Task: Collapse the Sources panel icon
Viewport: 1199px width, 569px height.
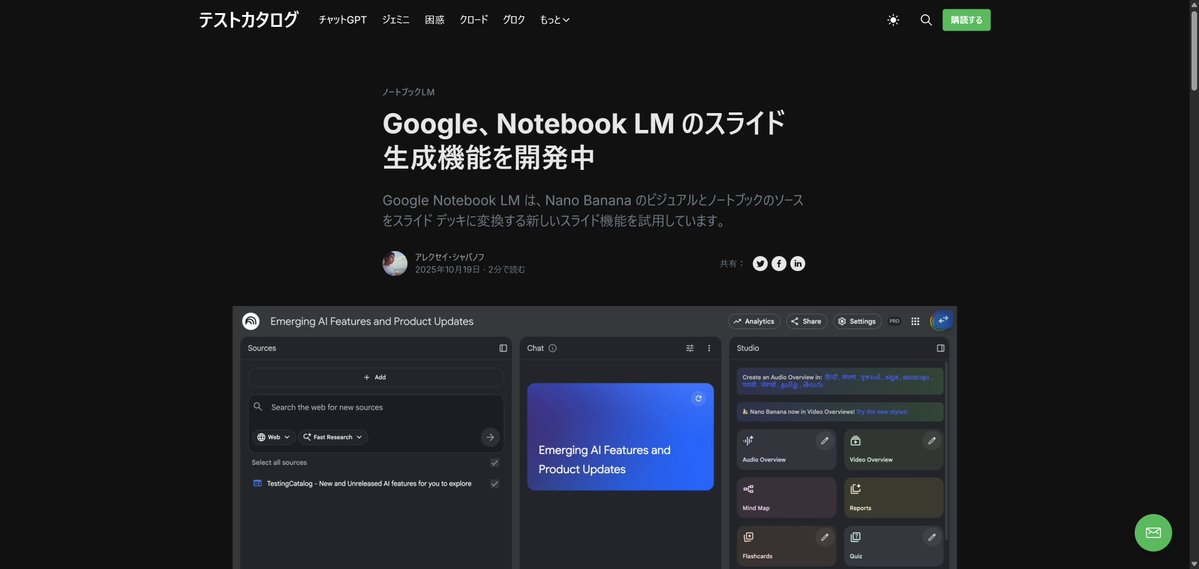Action: (x=503, y=348)
